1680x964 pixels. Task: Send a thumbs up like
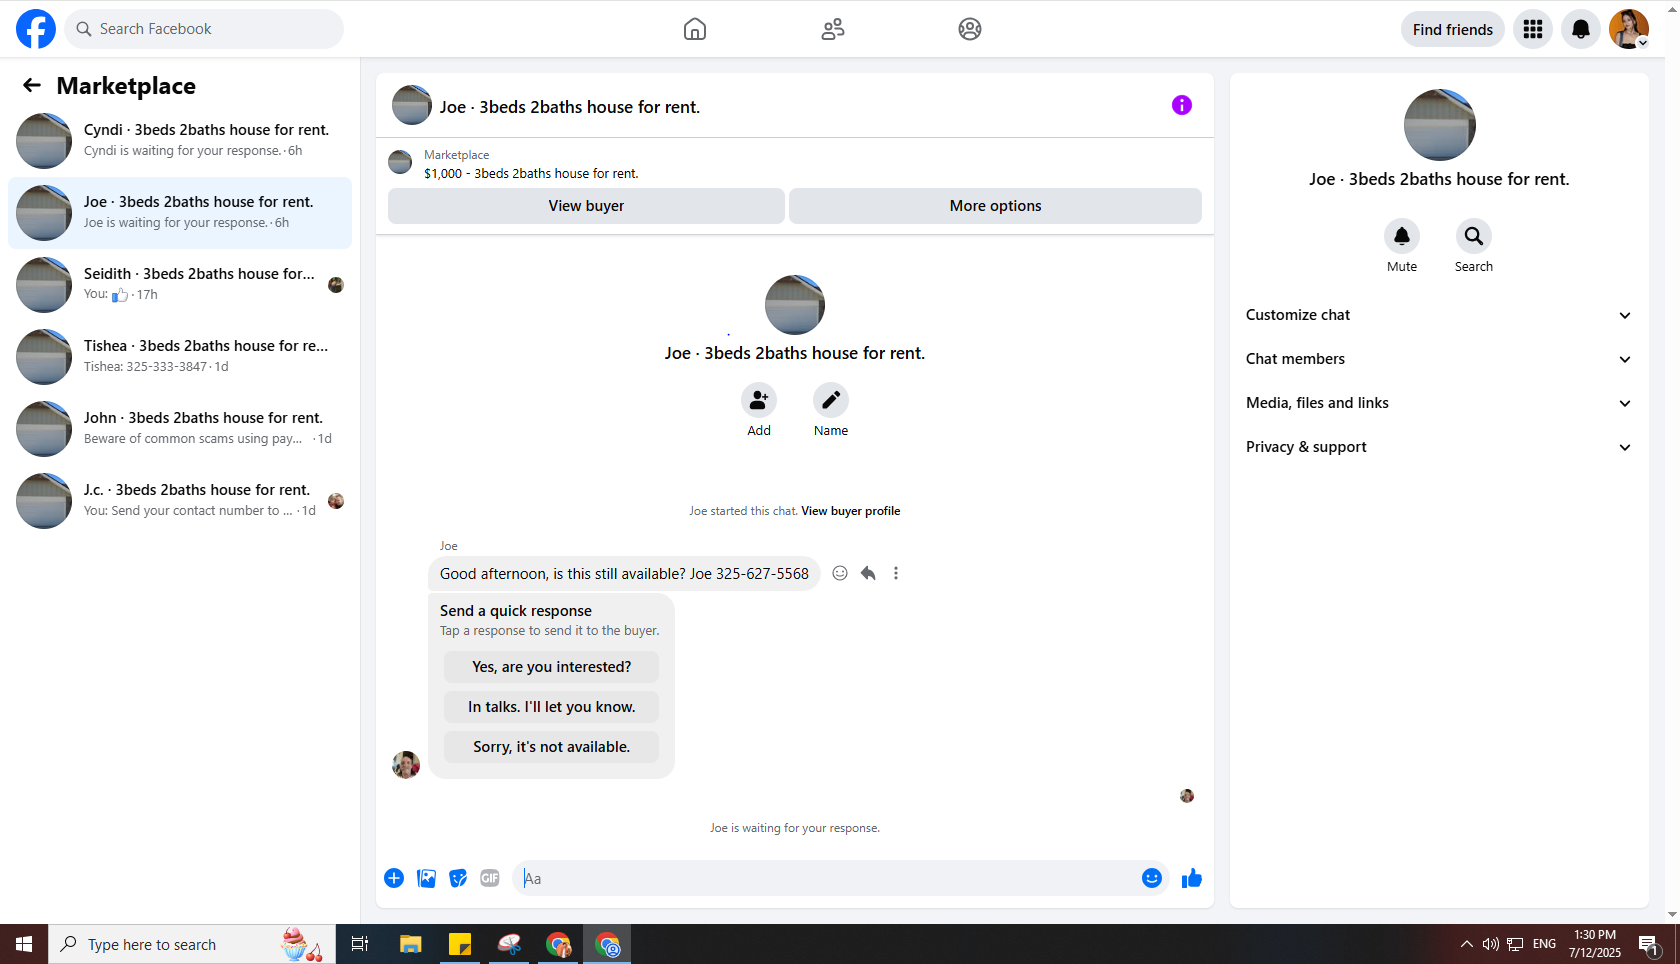1192,878
